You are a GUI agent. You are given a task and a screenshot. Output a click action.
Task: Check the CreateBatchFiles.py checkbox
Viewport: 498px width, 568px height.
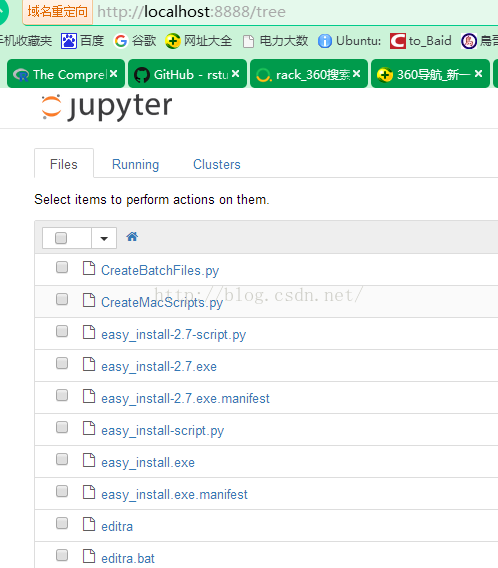[x=62, y=267]
